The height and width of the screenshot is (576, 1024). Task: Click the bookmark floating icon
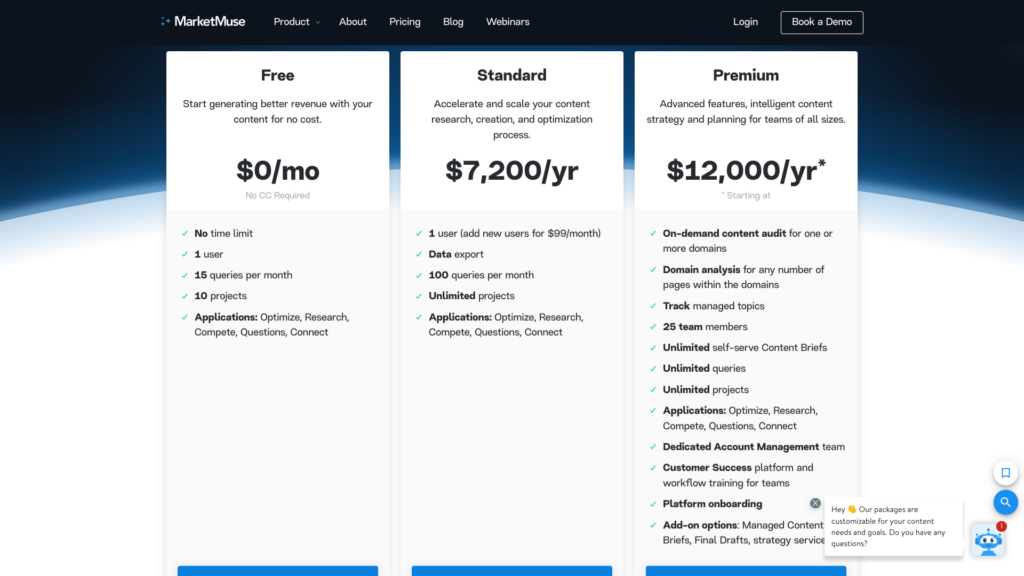(x=1006, y=473)
